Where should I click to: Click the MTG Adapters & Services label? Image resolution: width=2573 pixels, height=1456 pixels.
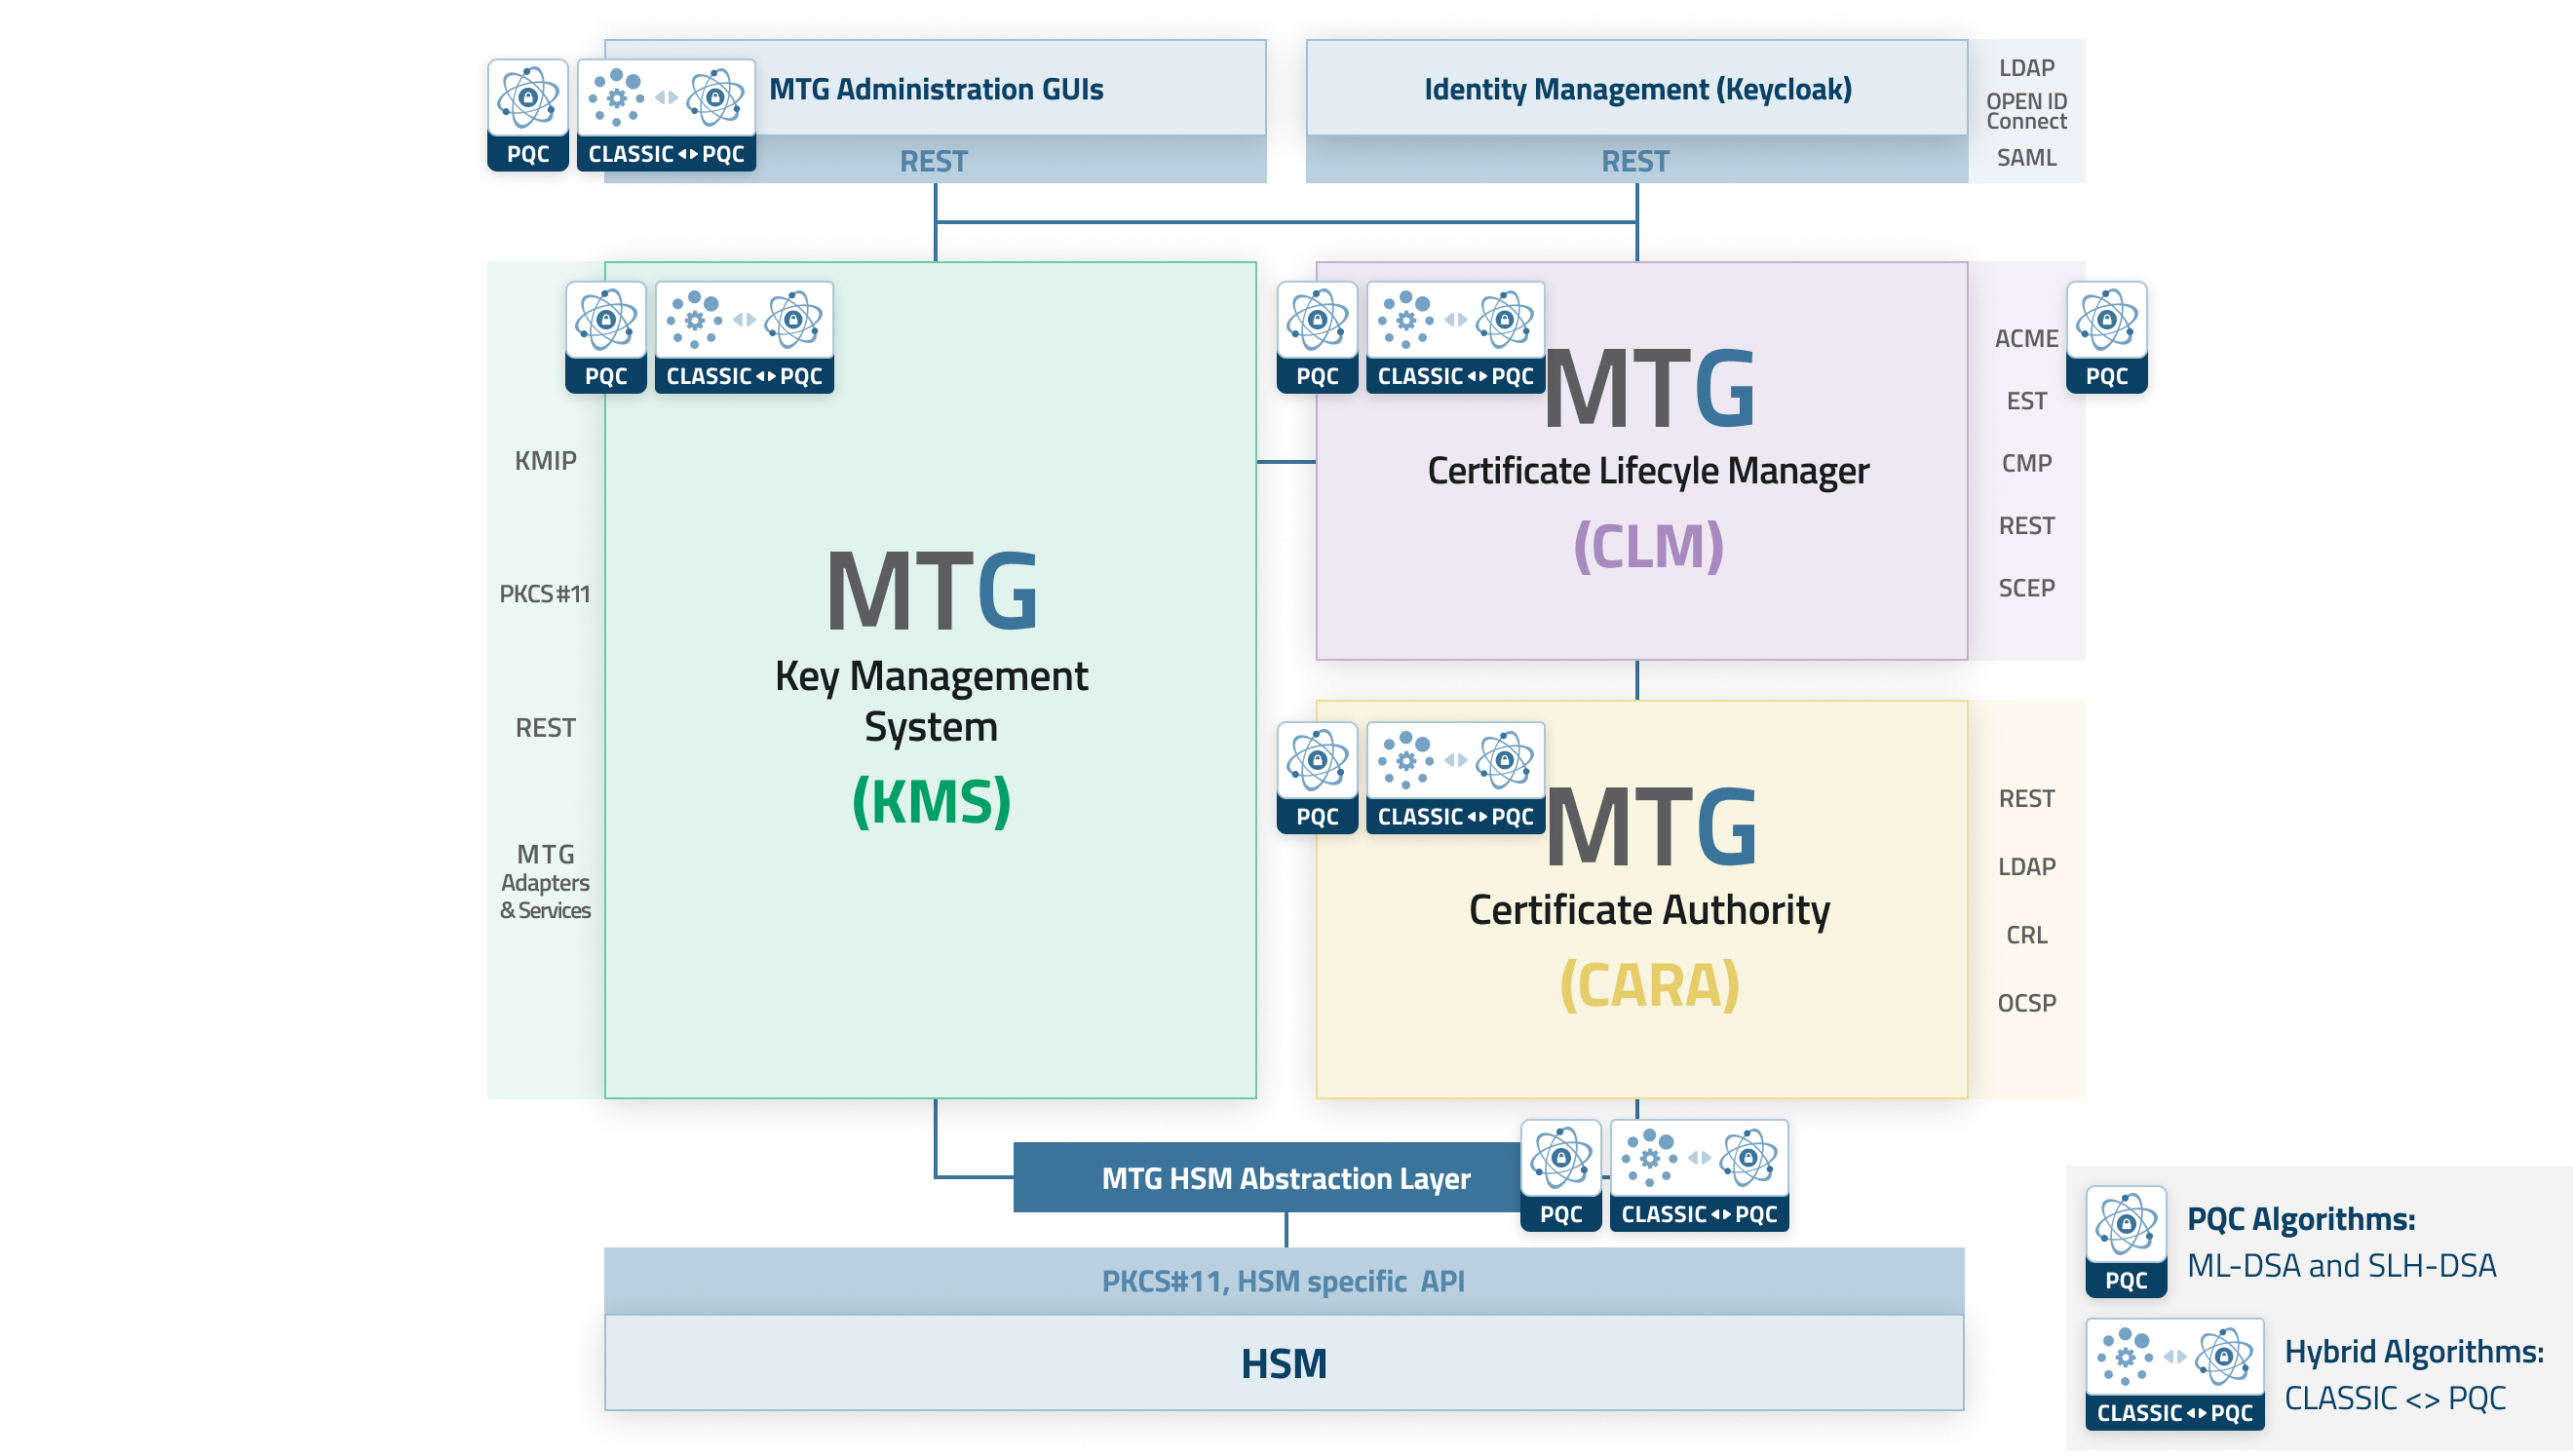[545, 882]
